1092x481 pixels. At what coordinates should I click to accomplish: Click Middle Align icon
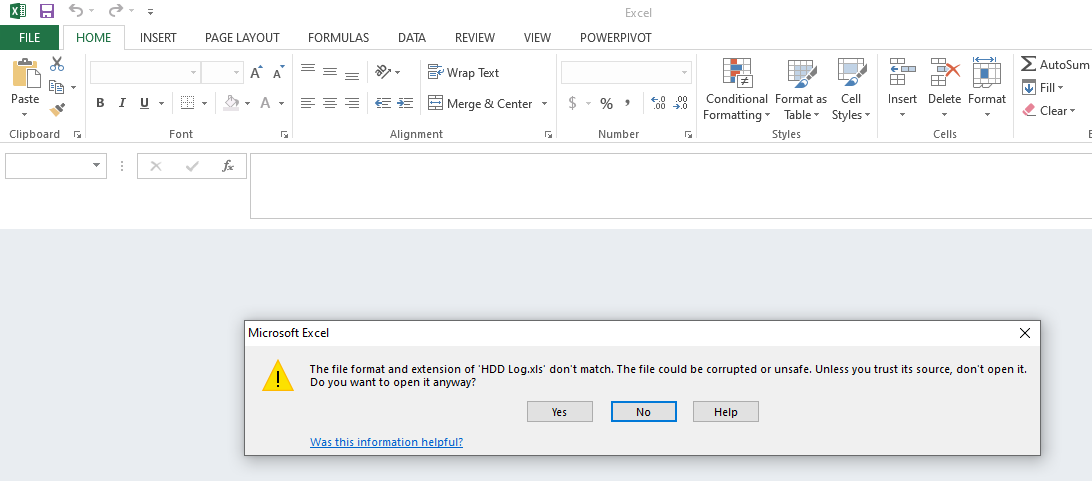(x=330, y=72)
